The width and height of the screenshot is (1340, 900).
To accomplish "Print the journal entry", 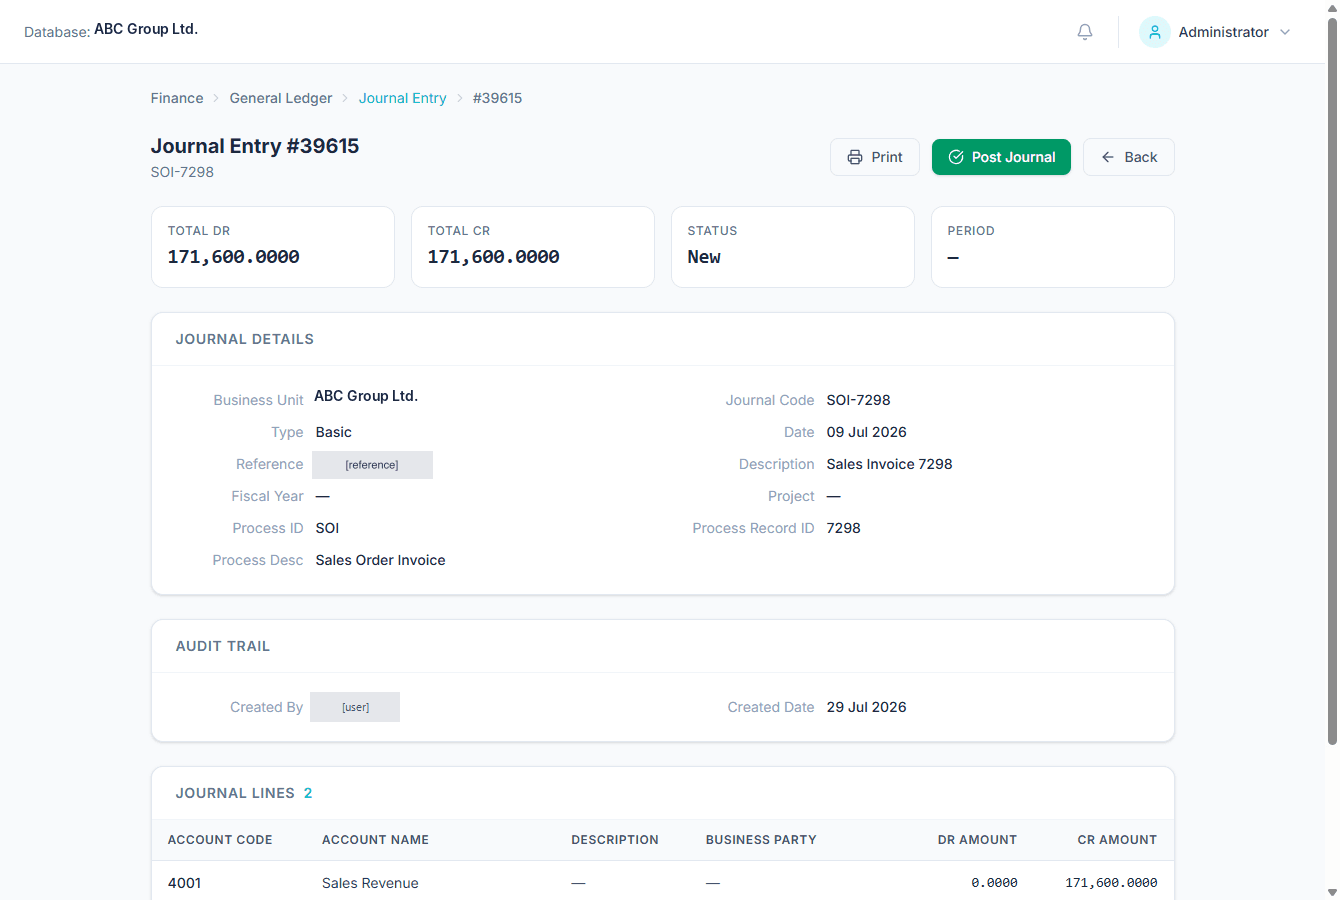I will tap(875, 157).
